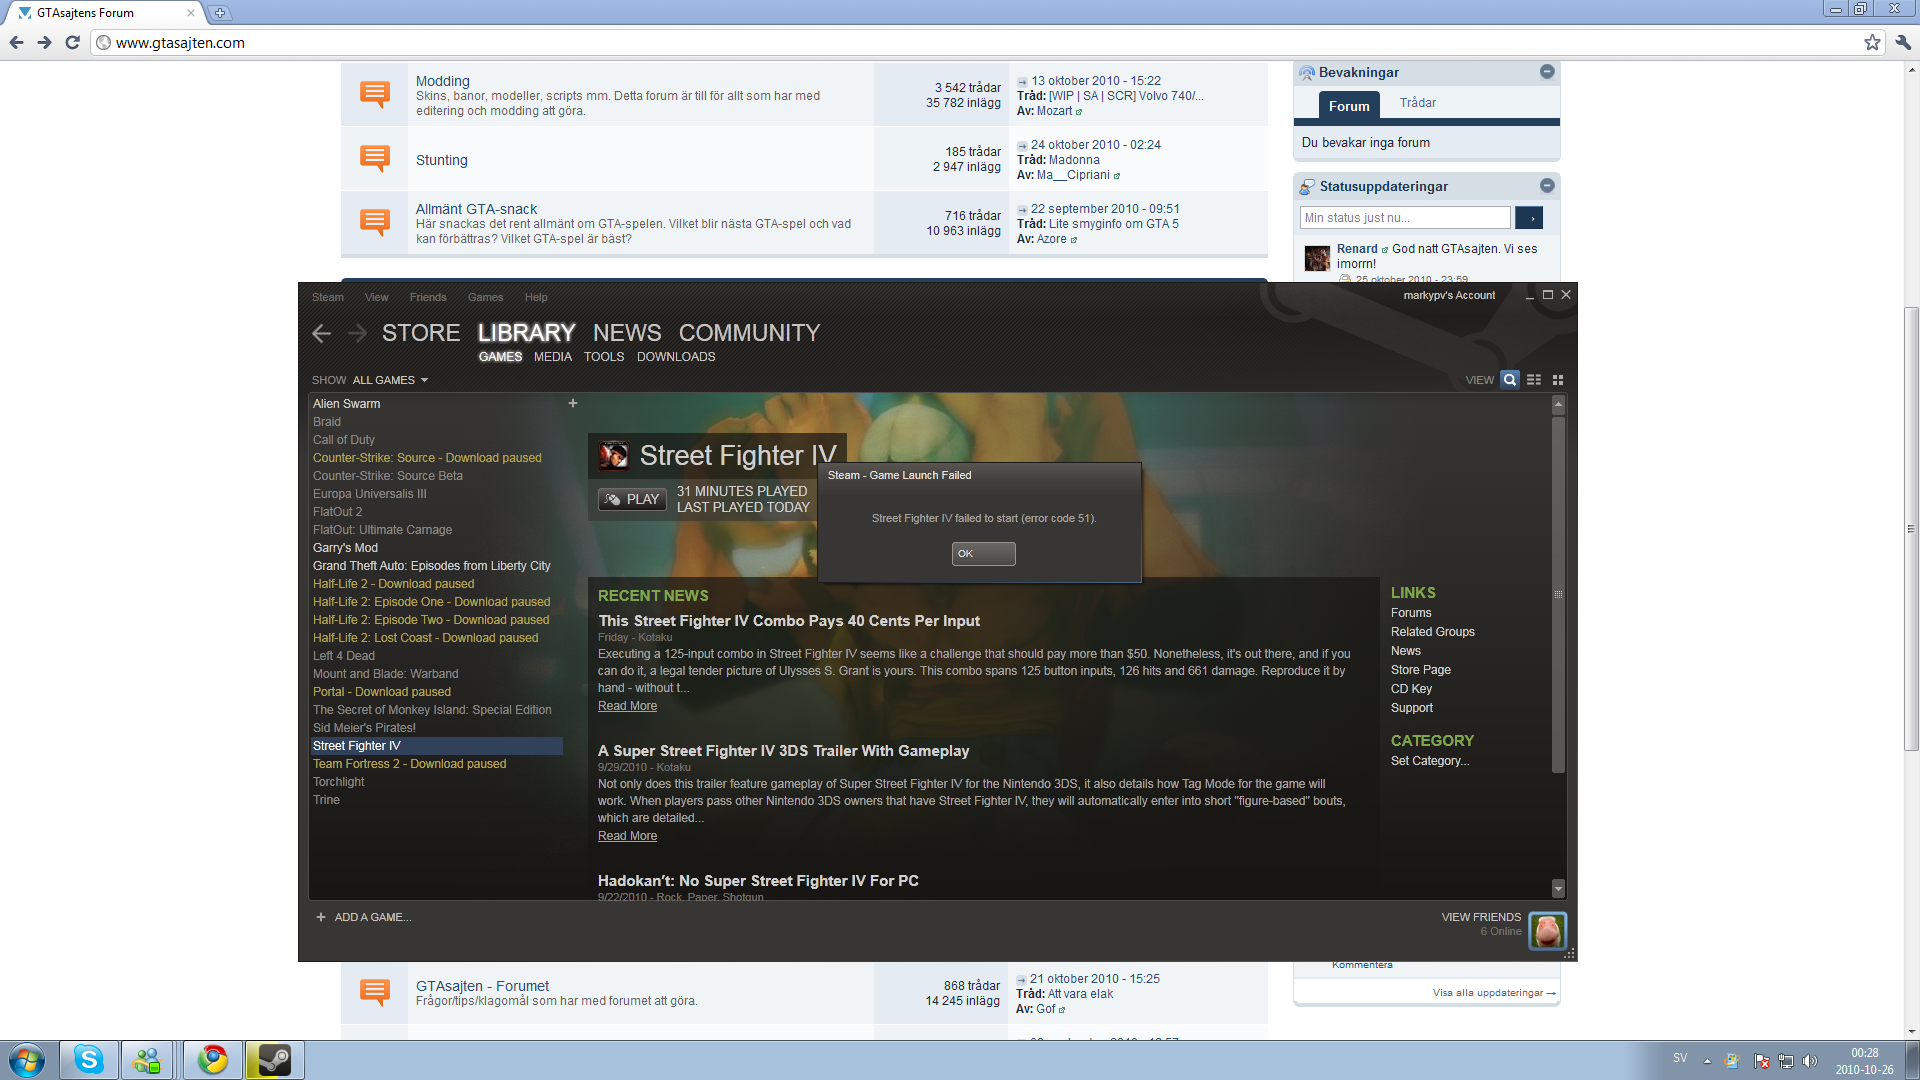The width and height of the screenshot is (1920, 1080).
Task: Reload the Chrome page
Action: click(72, 42)
